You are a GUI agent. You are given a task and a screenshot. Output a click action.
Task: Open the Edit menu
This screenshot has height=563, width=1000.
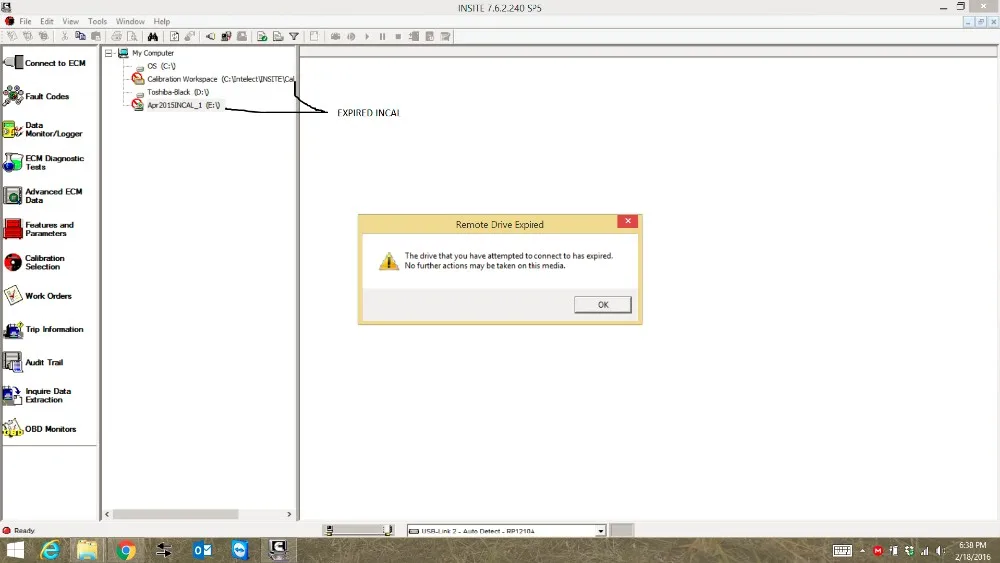(x=47, y=21)
